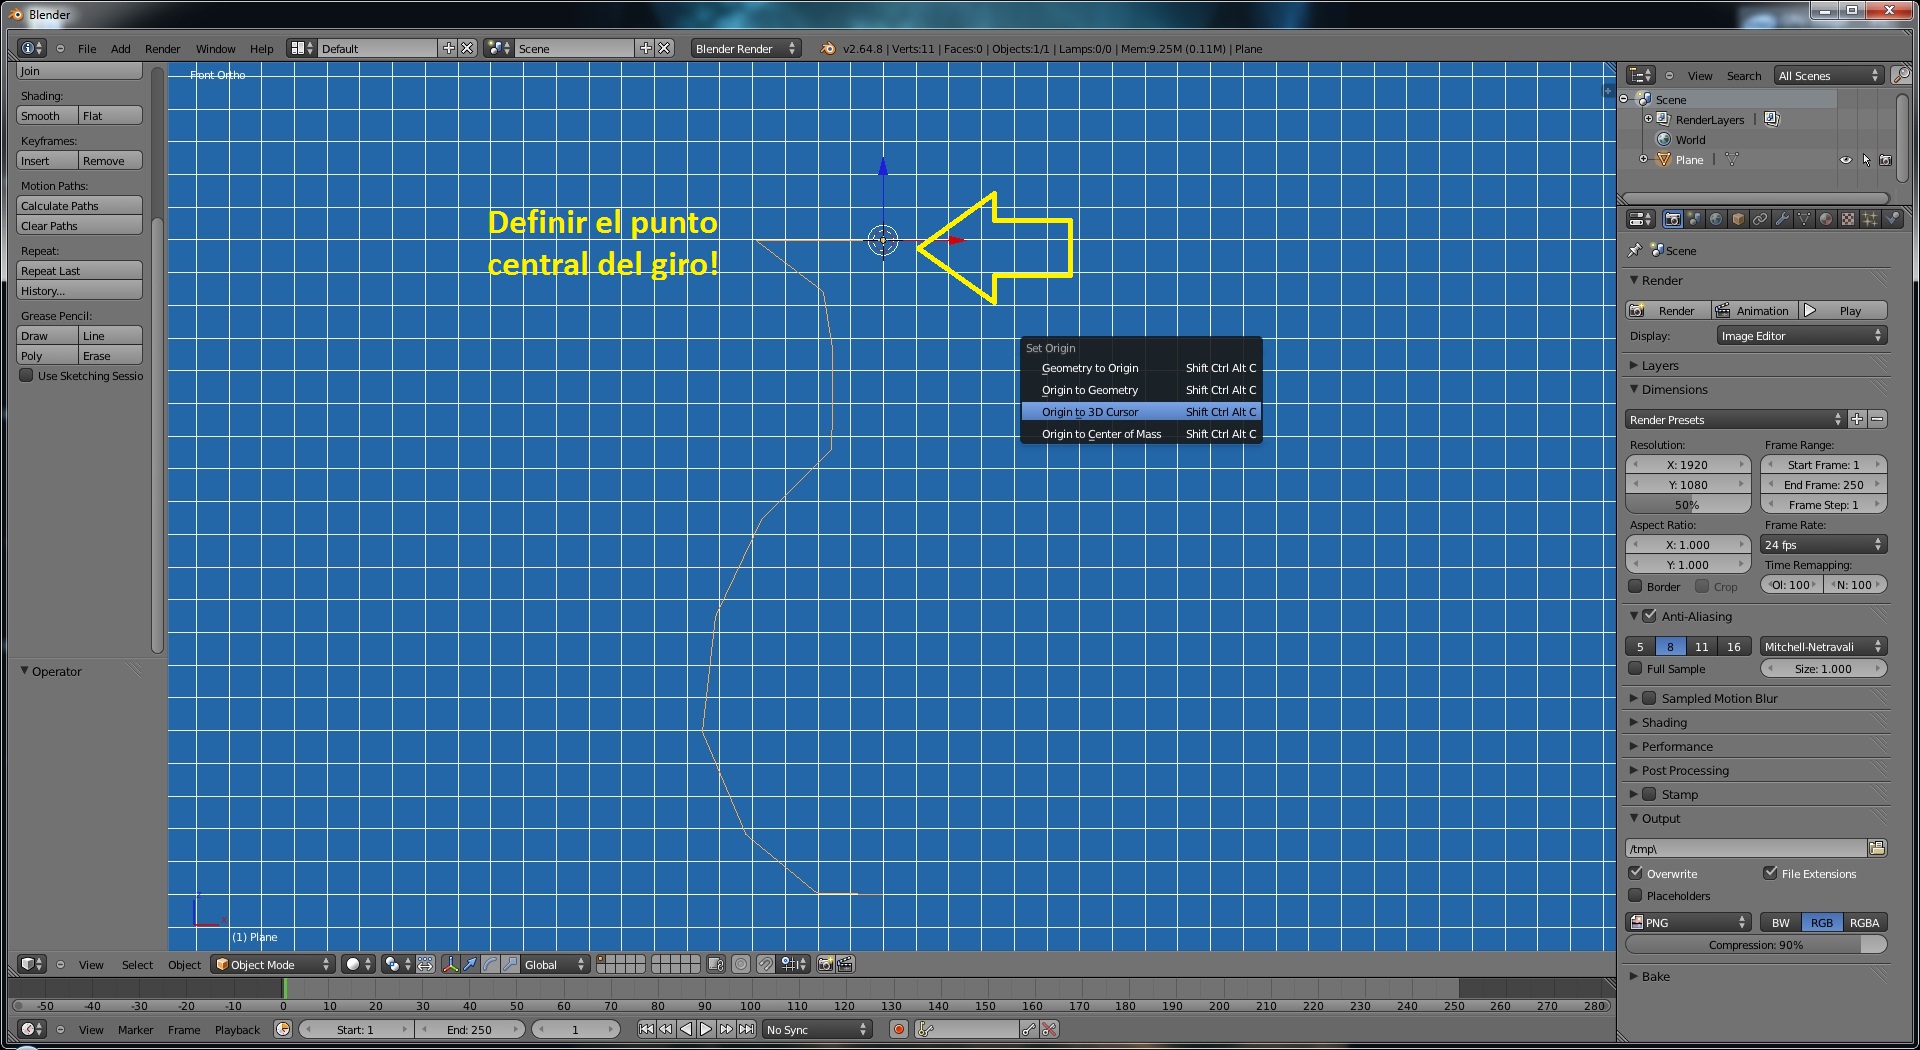Open the Particles sparkle tab
This screenshot has width=1920, height=1050.
click(x=1871, y=219)
